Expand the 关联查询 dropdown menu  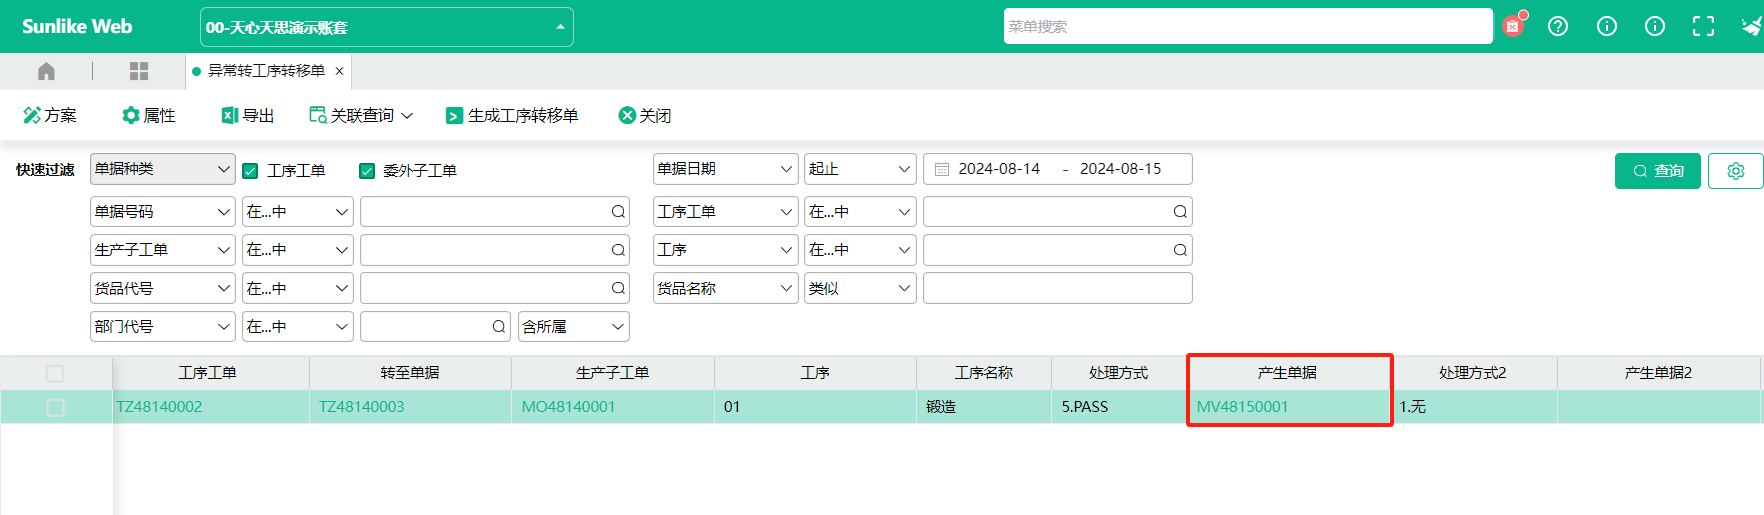point(361,115)
